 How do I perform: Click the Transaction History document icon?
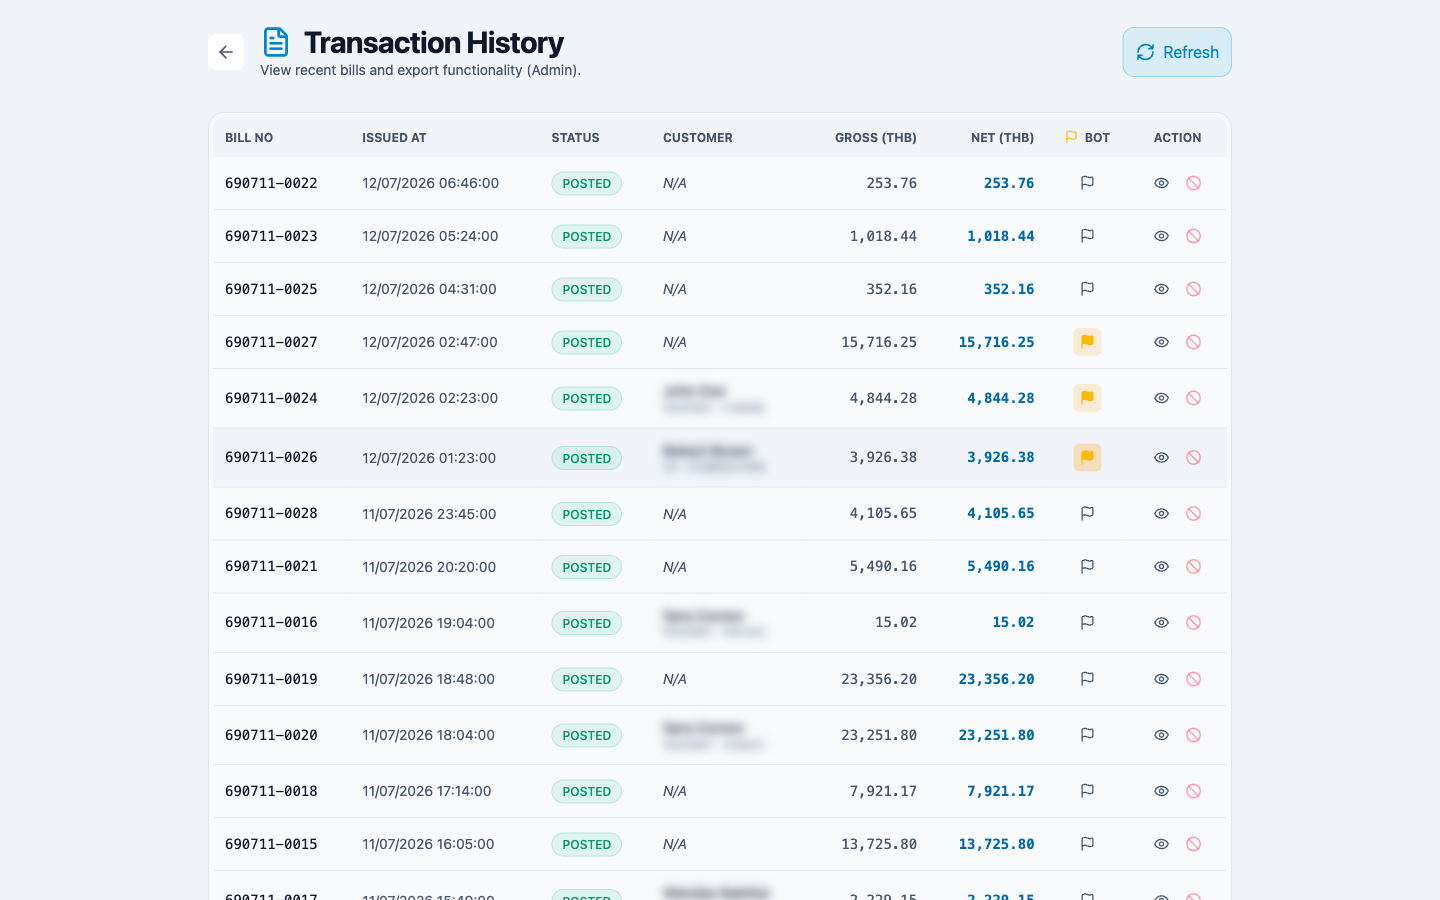276,42
